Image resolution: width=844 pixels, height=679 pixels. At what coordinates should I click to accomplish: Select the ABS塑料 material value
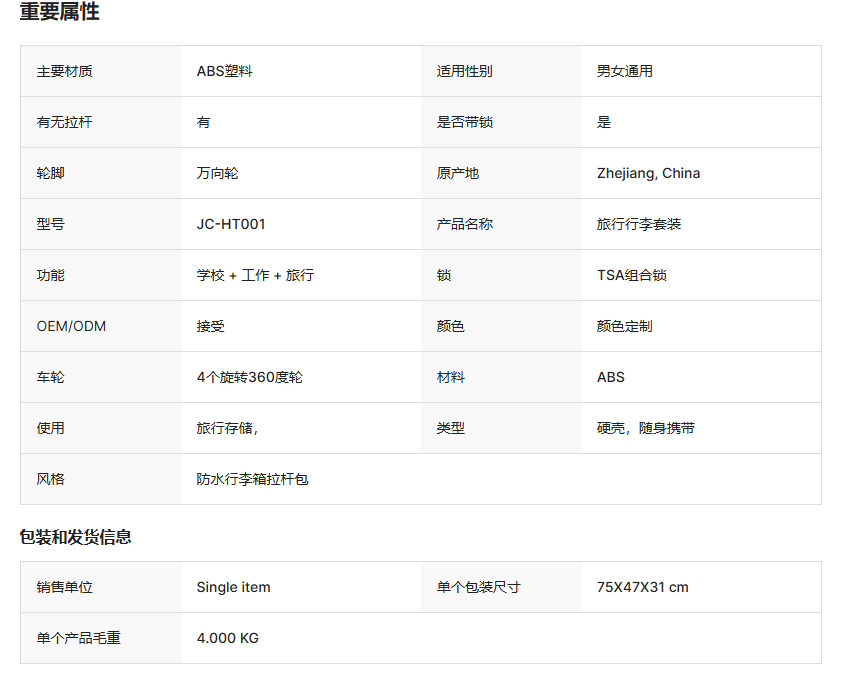pyautogui.click(x=224, y=71)
